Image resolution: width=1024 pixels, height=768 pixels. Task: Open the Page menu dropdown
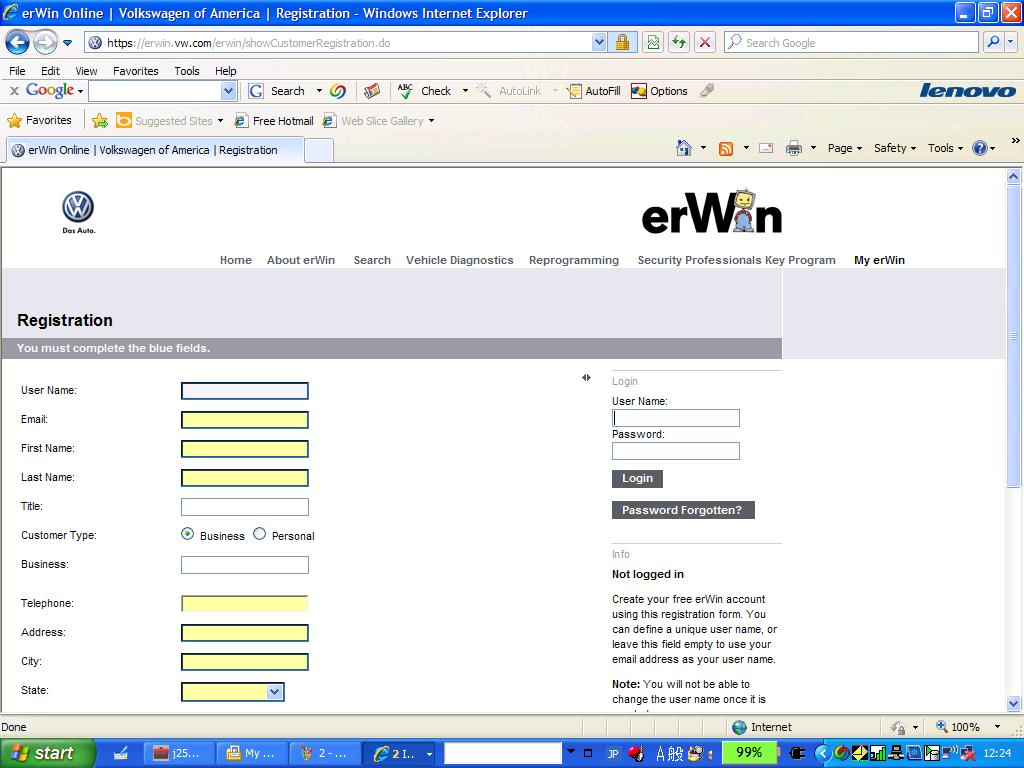[x=844, y=148]
